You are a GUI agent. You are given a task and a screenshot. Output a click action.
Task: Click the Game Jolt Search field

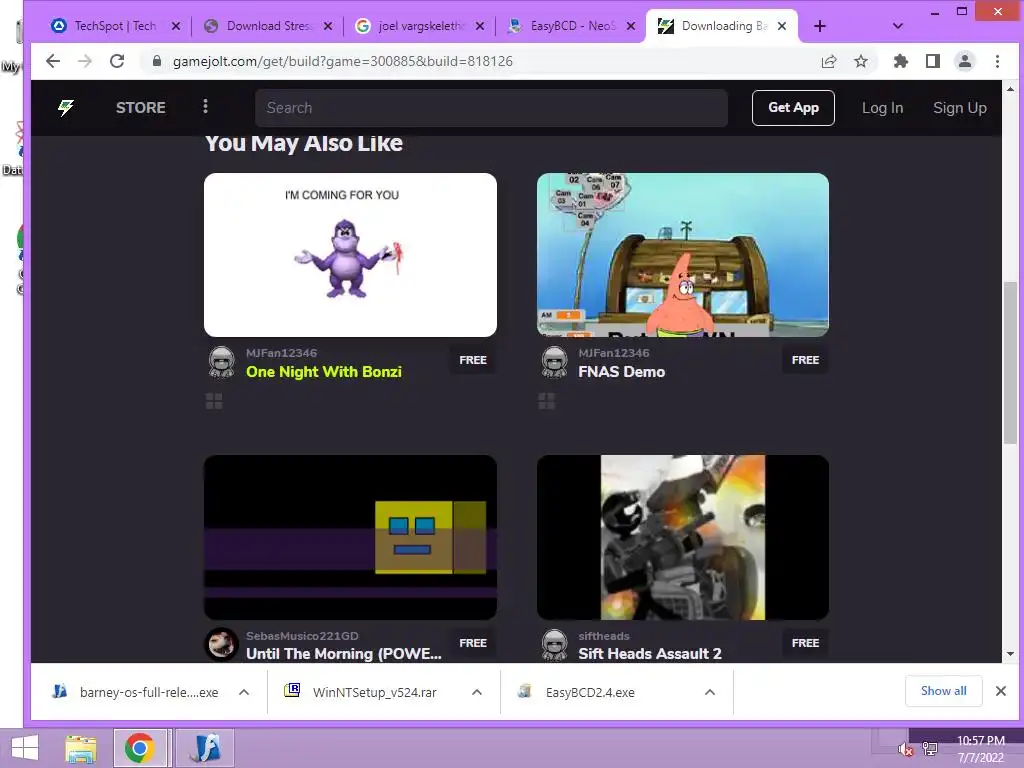pos(491,108)
